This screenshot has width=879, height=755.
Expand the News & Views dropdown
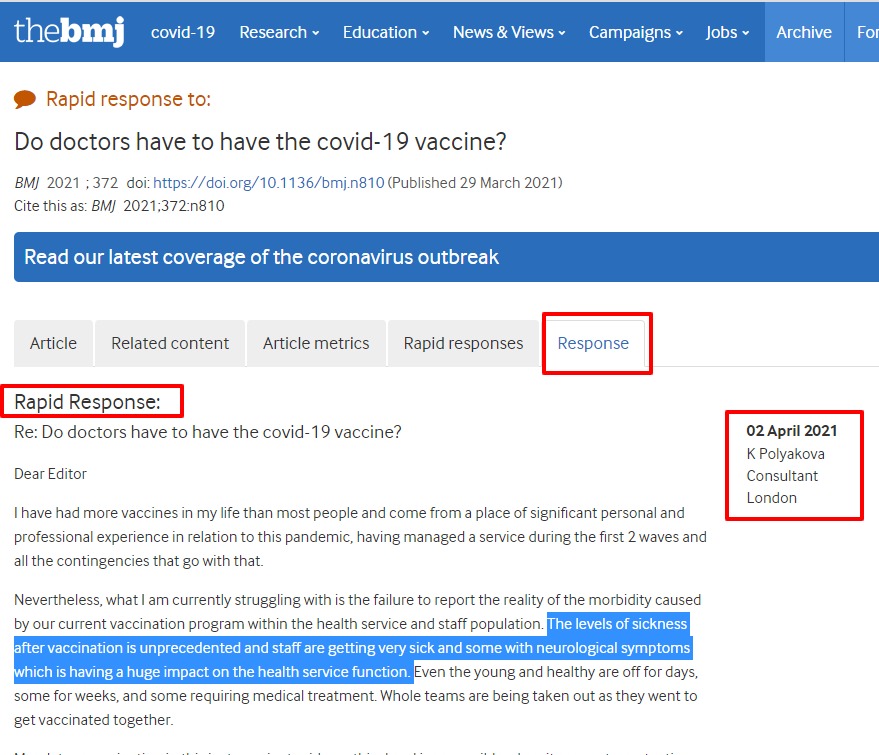tap(509, 33)
